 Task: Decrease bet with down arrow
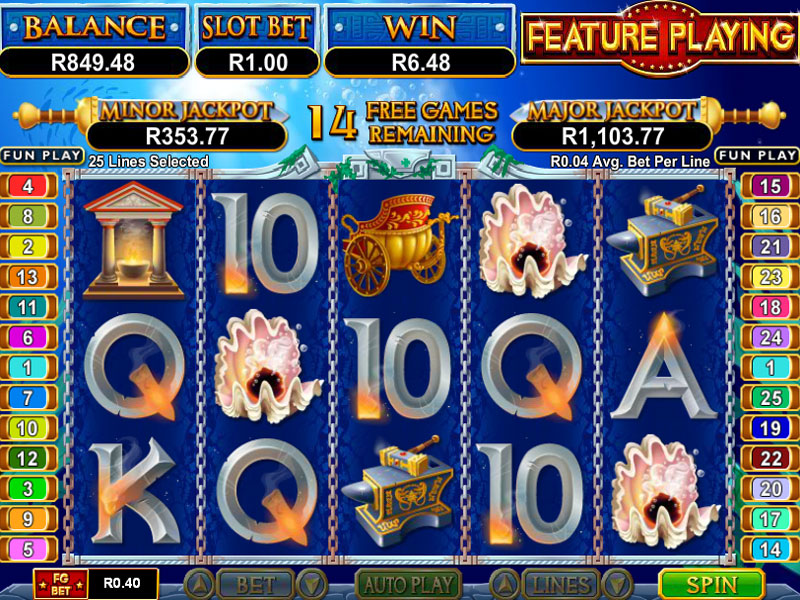point(311,584)
